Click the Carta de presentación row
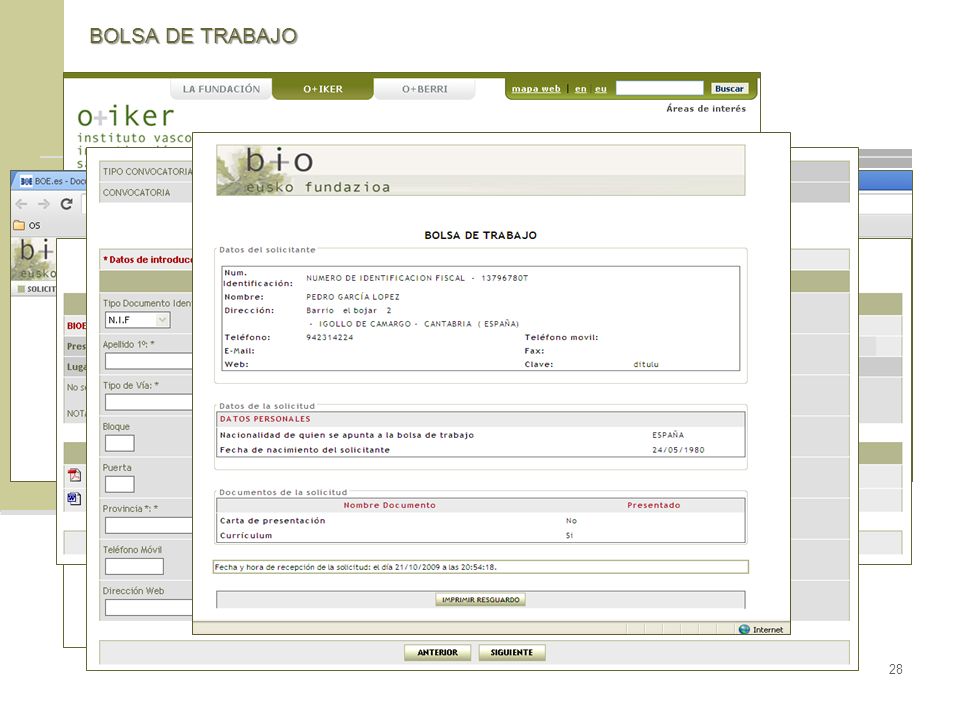Viewport: 960px width, 720px height. pos(481,521)
